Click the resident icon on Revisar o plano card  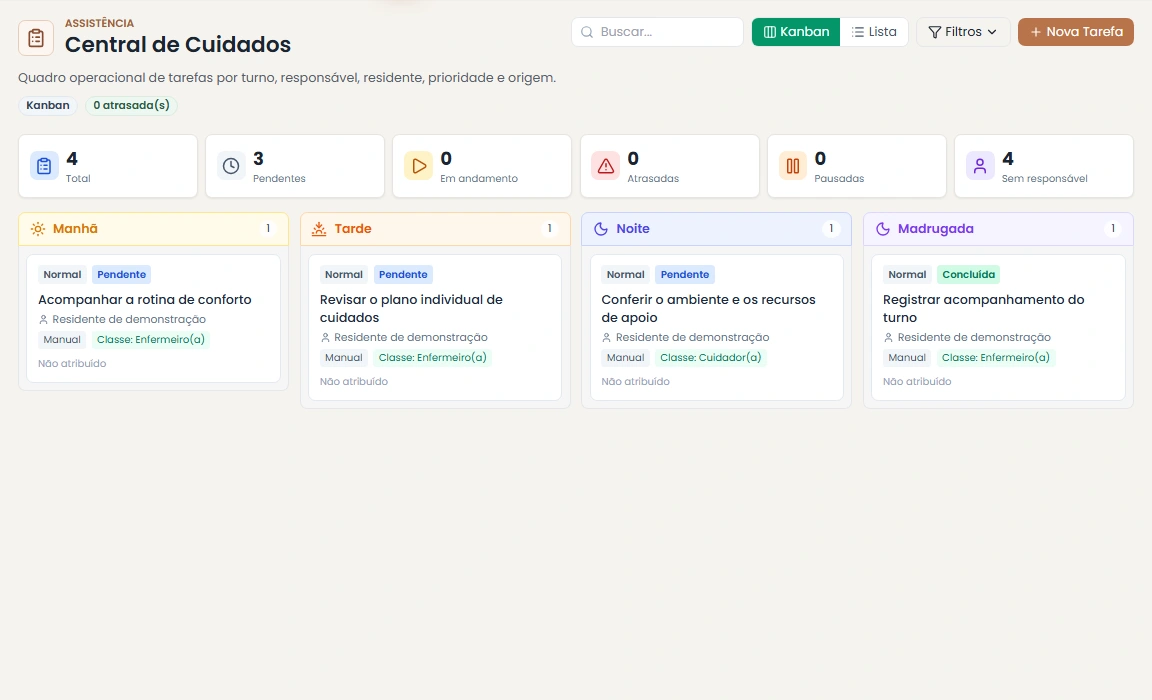pyautogui.click(x=325, y=338)
